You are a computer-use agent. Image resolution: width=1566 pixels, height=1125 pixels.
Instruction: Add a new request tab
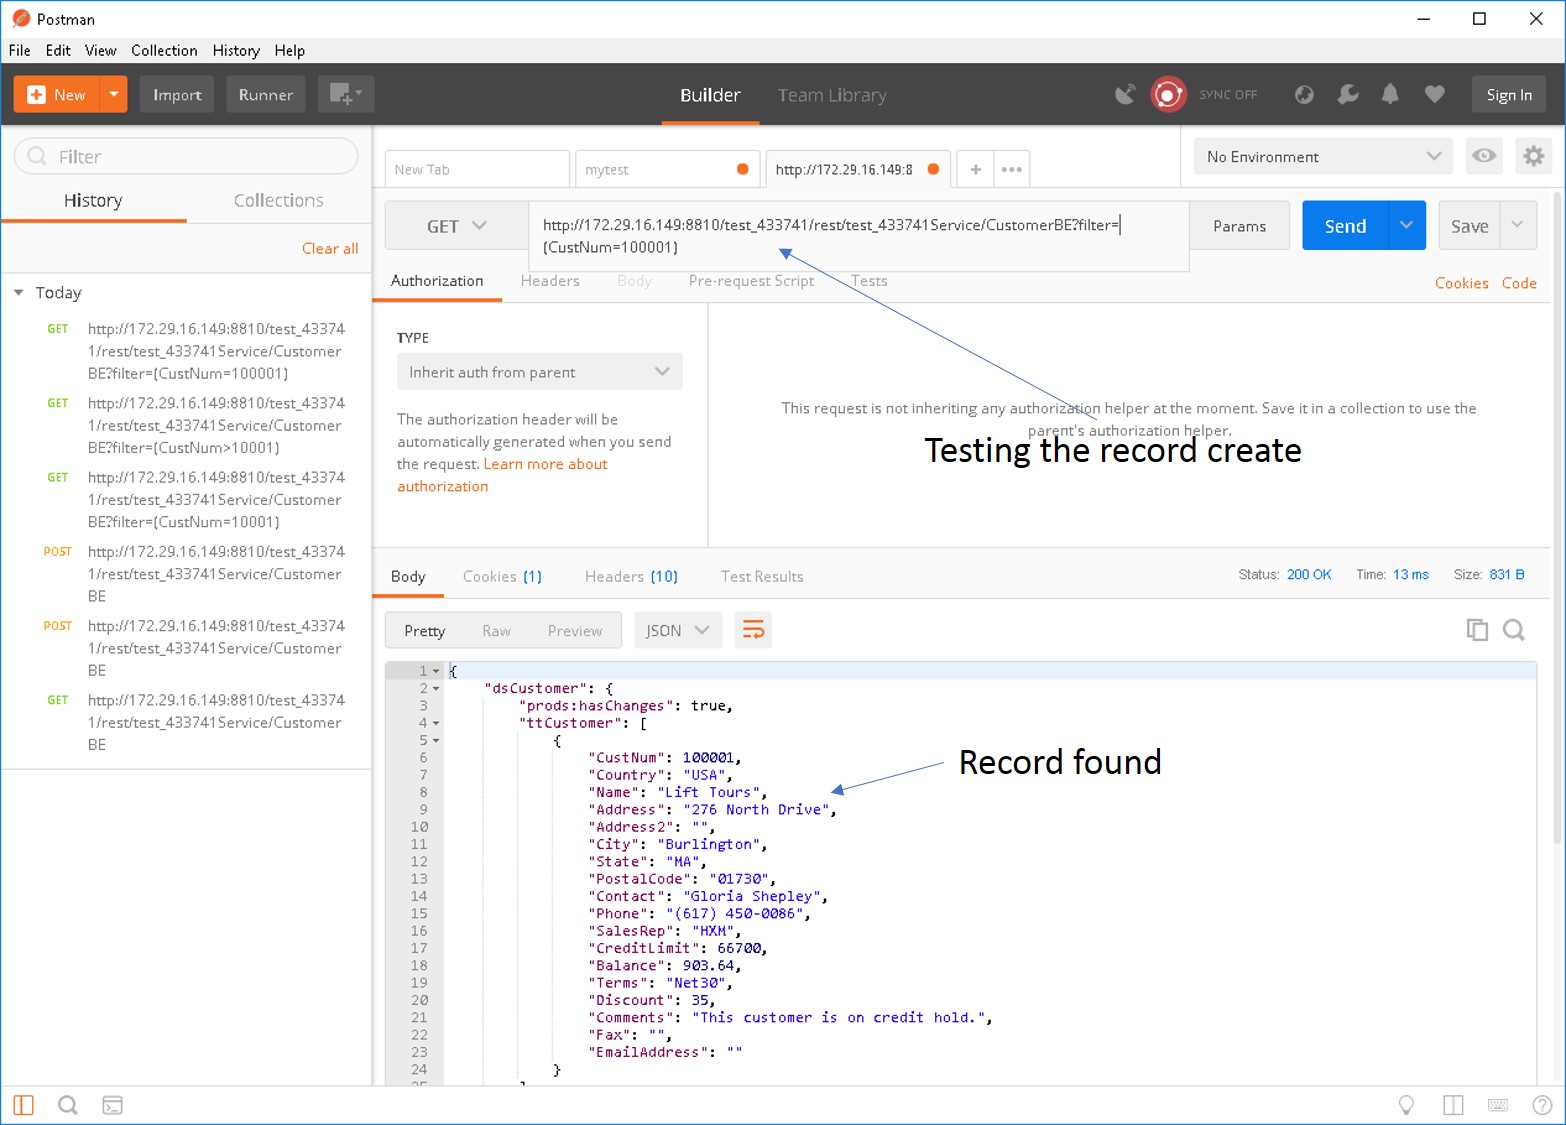(x=975, y=169)
